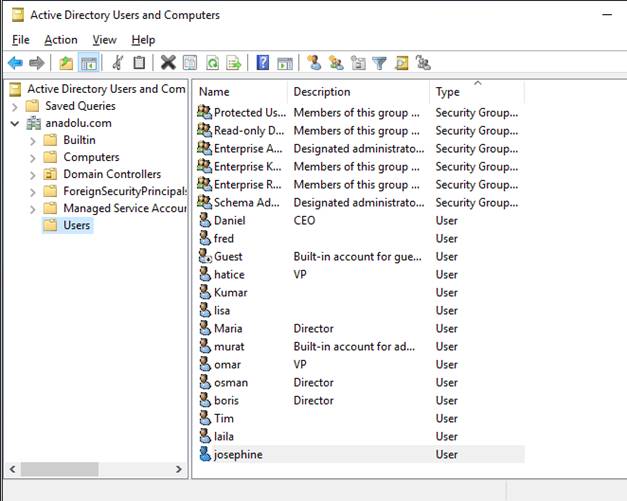Image resolution: width=627 pixels, height=501 pixels.
Task: Click the Schema Ad... group icon
Action: coord(204,202)
